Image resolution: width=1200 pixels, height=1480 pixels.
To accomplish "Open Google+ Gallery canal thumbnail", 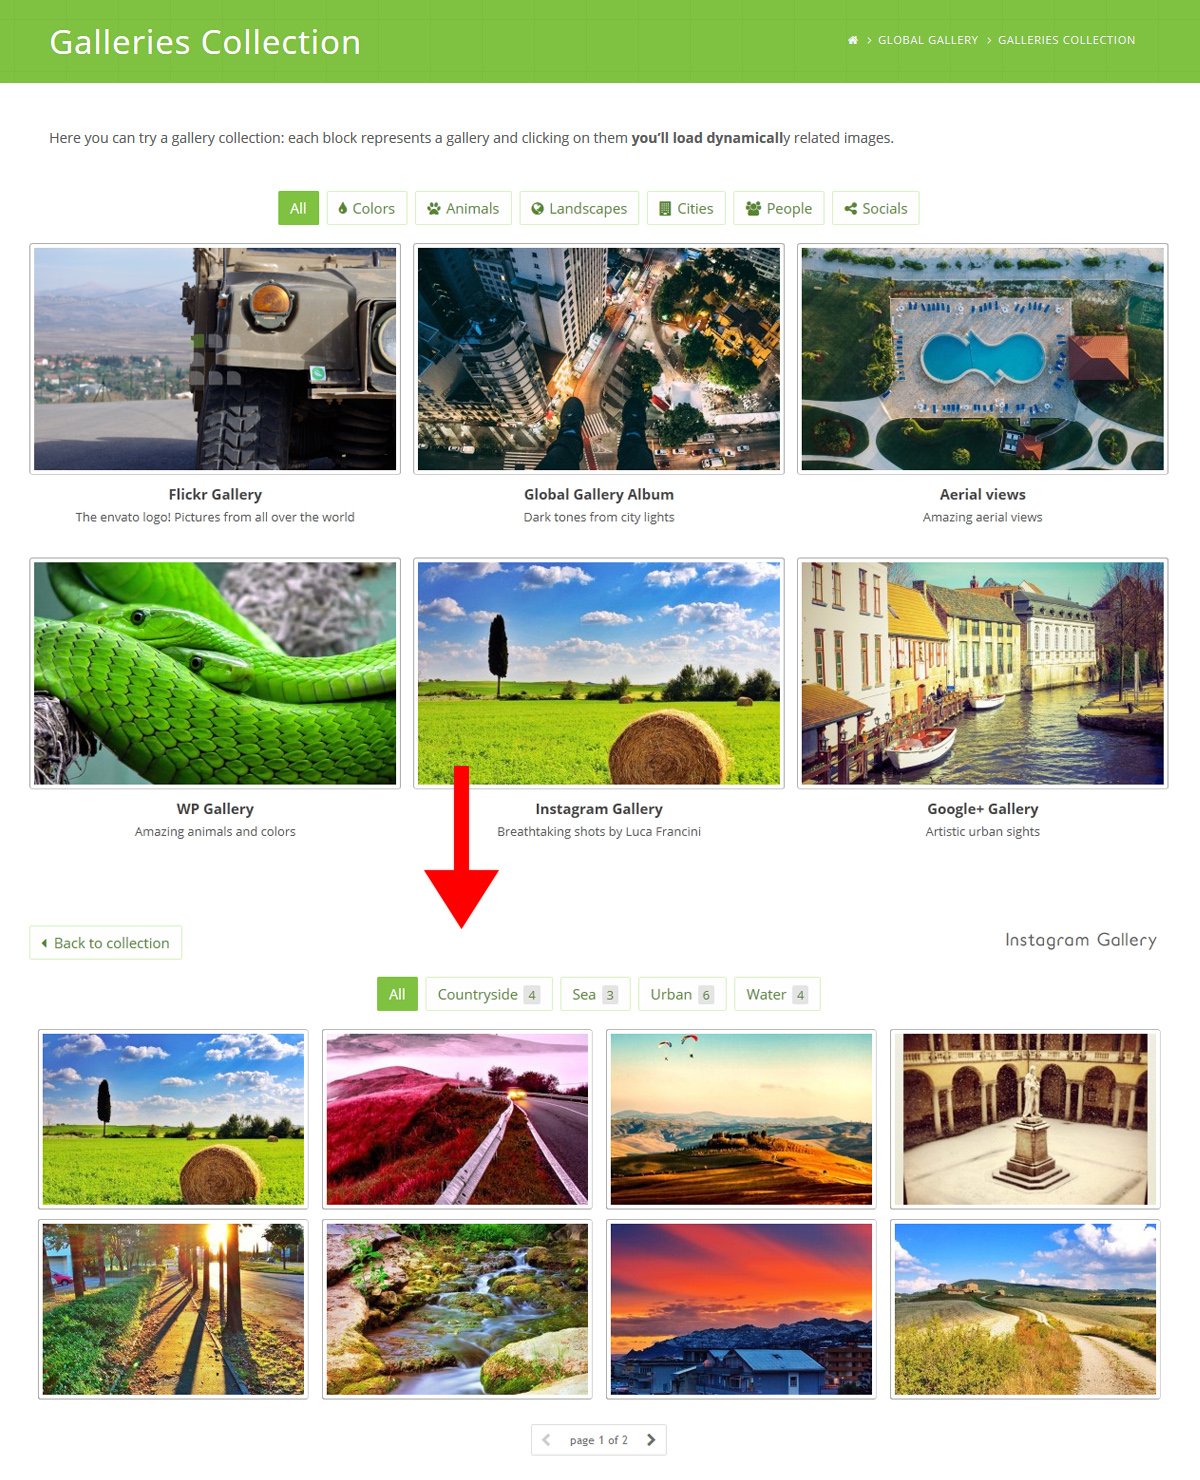I will (x=983, y=673).
